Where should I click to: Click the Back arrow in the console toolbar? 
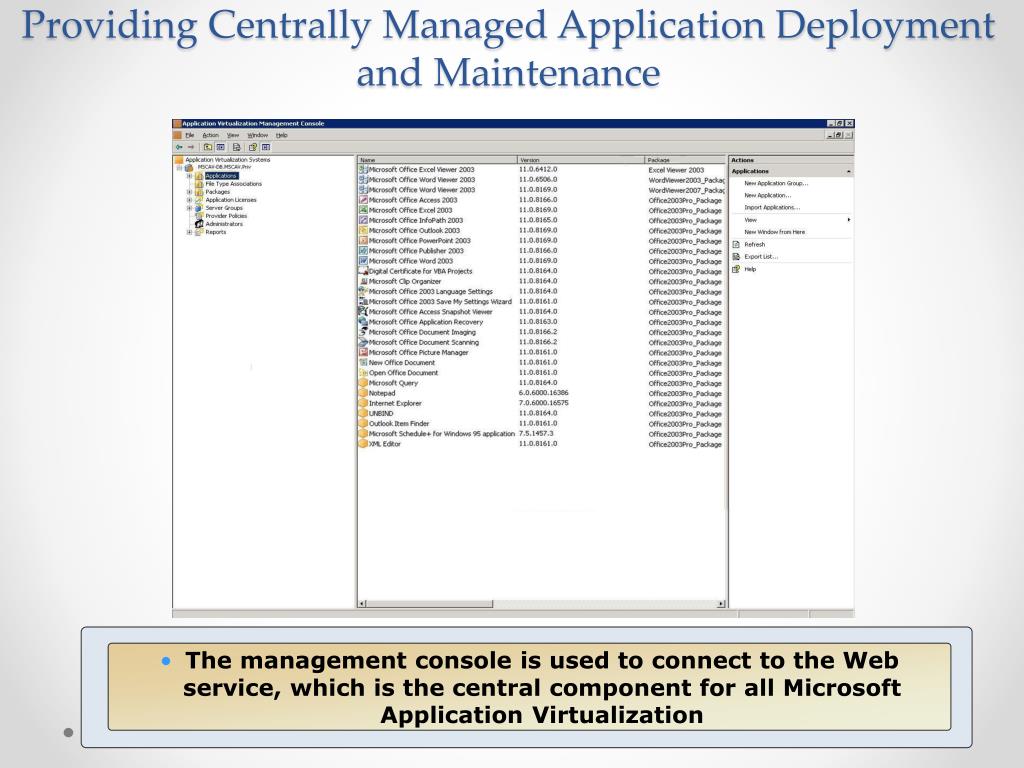click(179, 148)
